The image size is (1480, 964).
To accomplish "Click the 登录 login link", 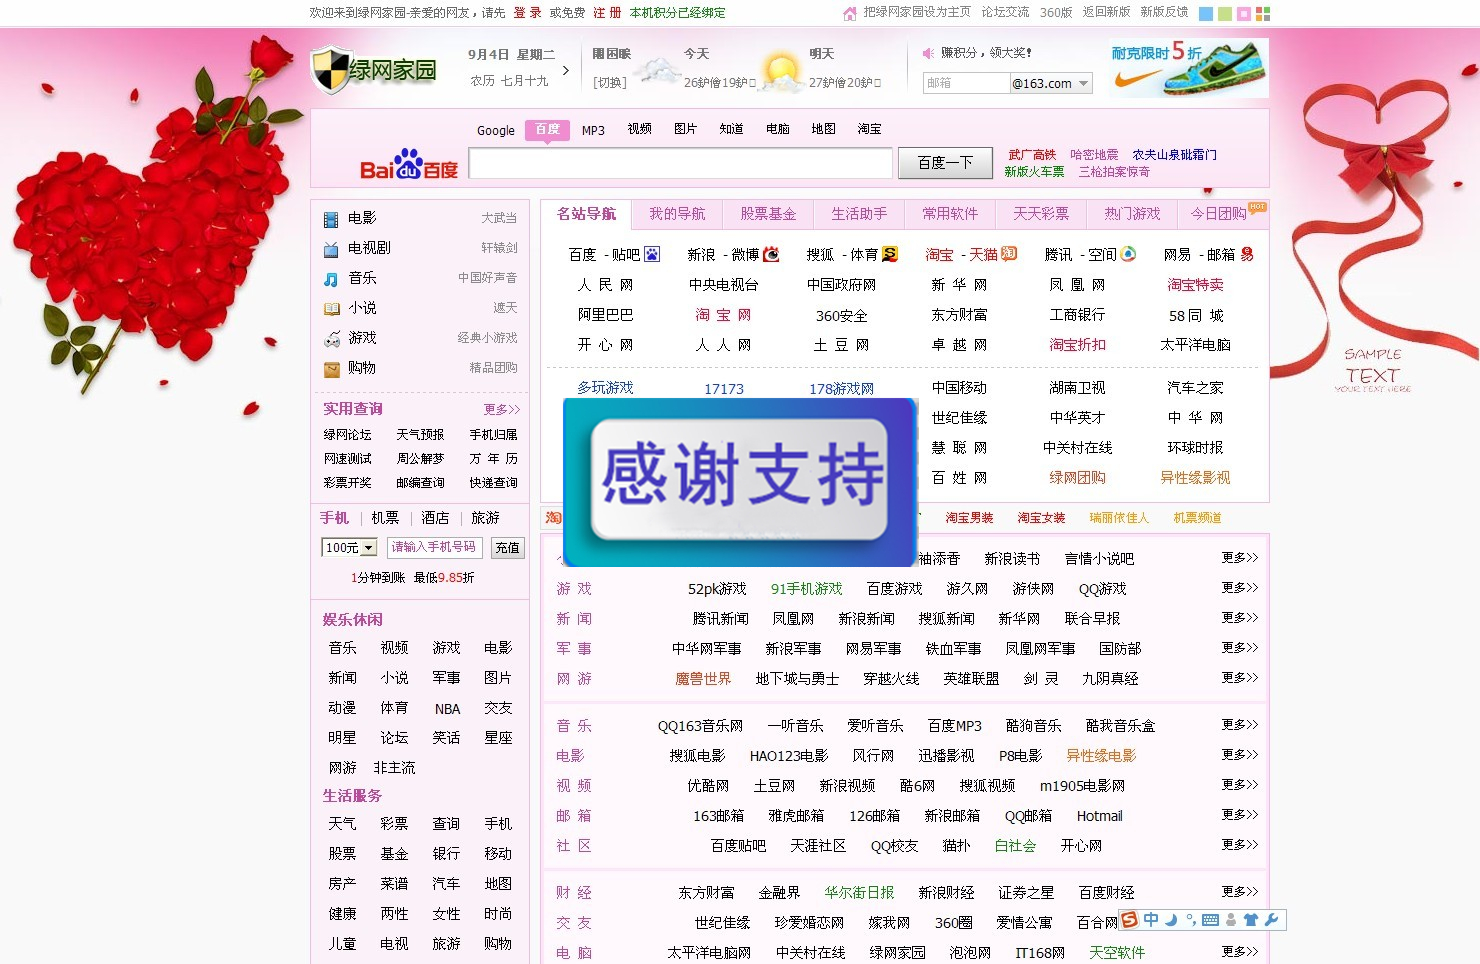I will 527,13.
